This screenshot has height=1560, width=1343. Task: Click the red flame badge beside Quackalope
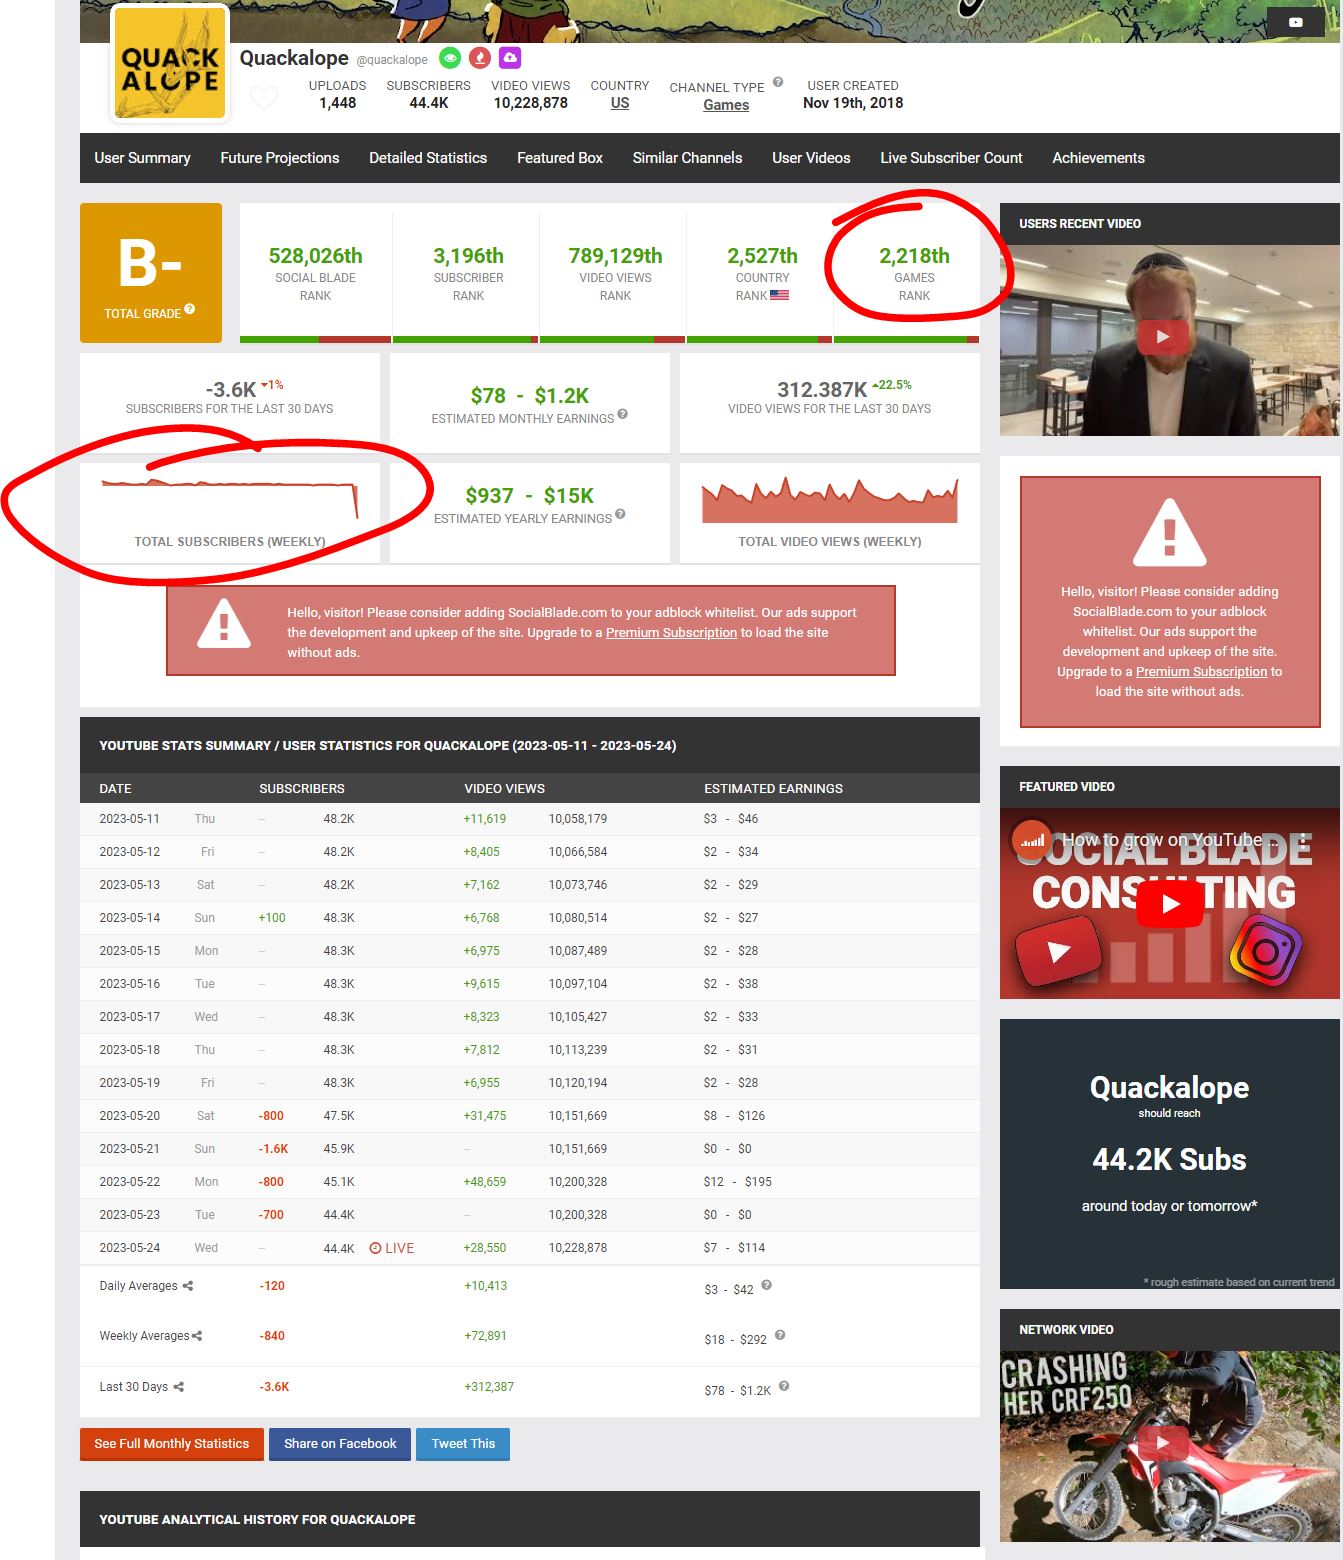(x=481, y=58)
